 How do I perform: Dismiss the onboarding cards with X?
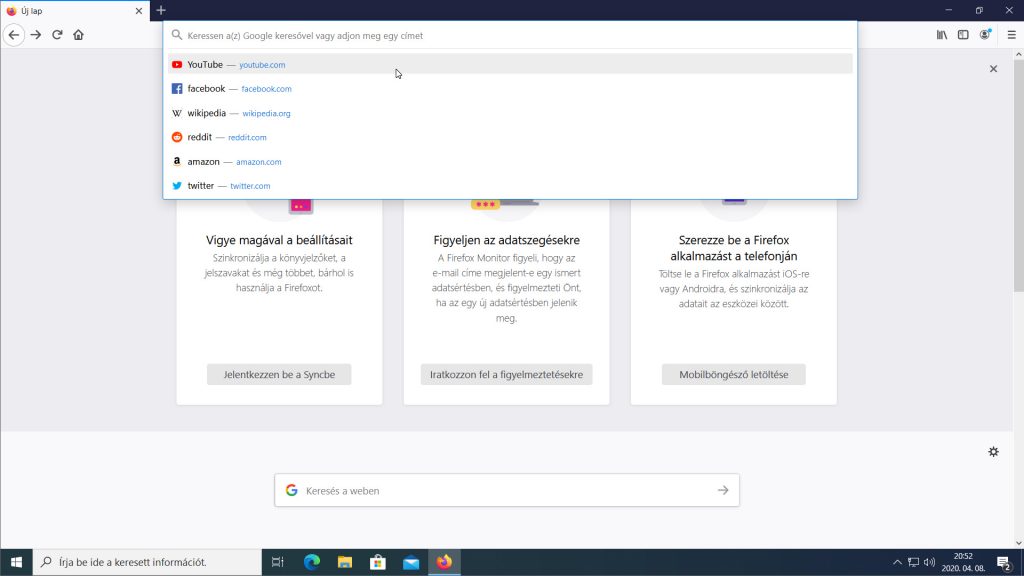993,69
